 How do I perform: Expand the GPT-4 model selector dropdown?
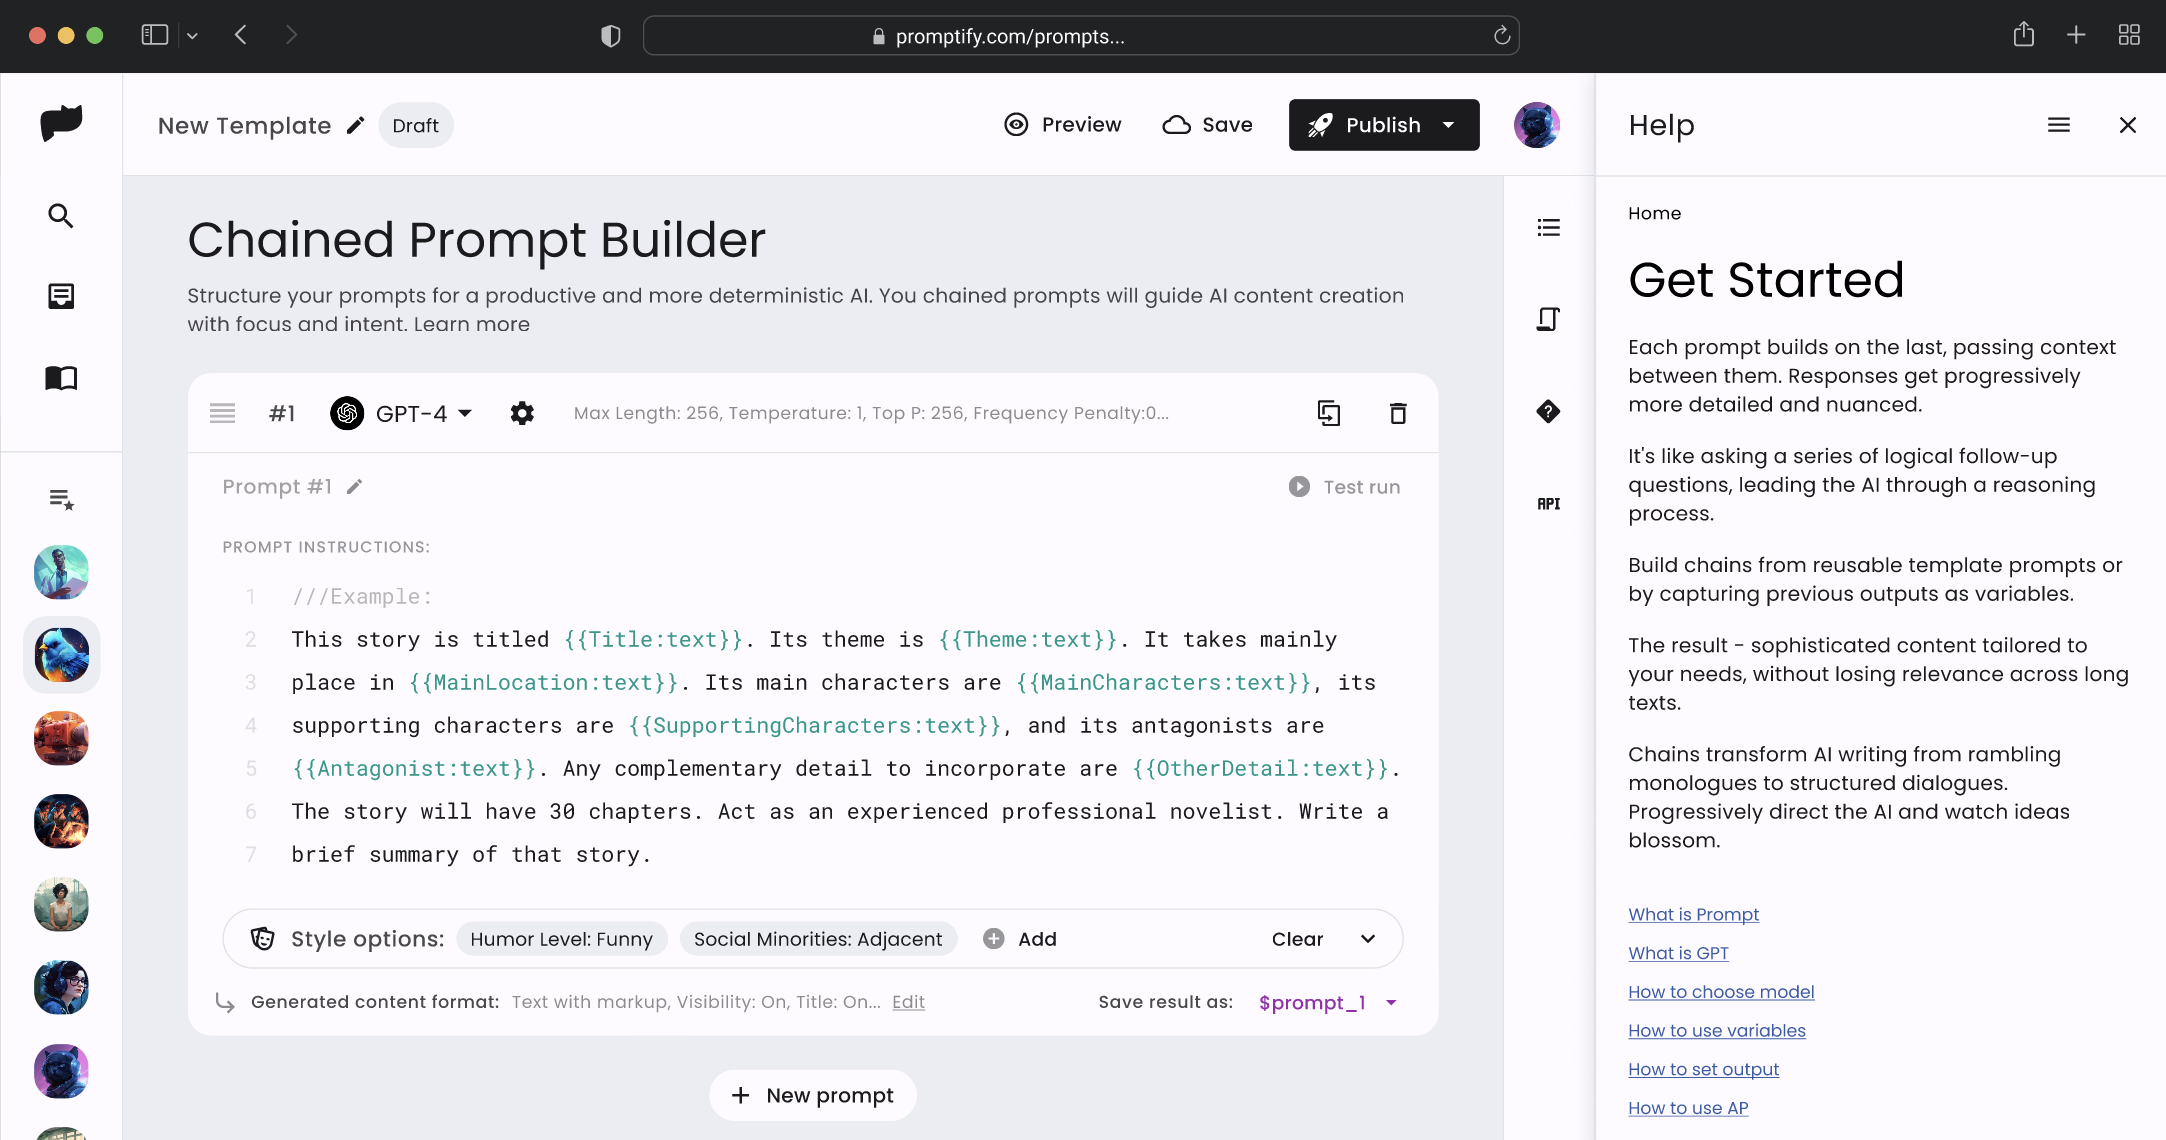464,412
